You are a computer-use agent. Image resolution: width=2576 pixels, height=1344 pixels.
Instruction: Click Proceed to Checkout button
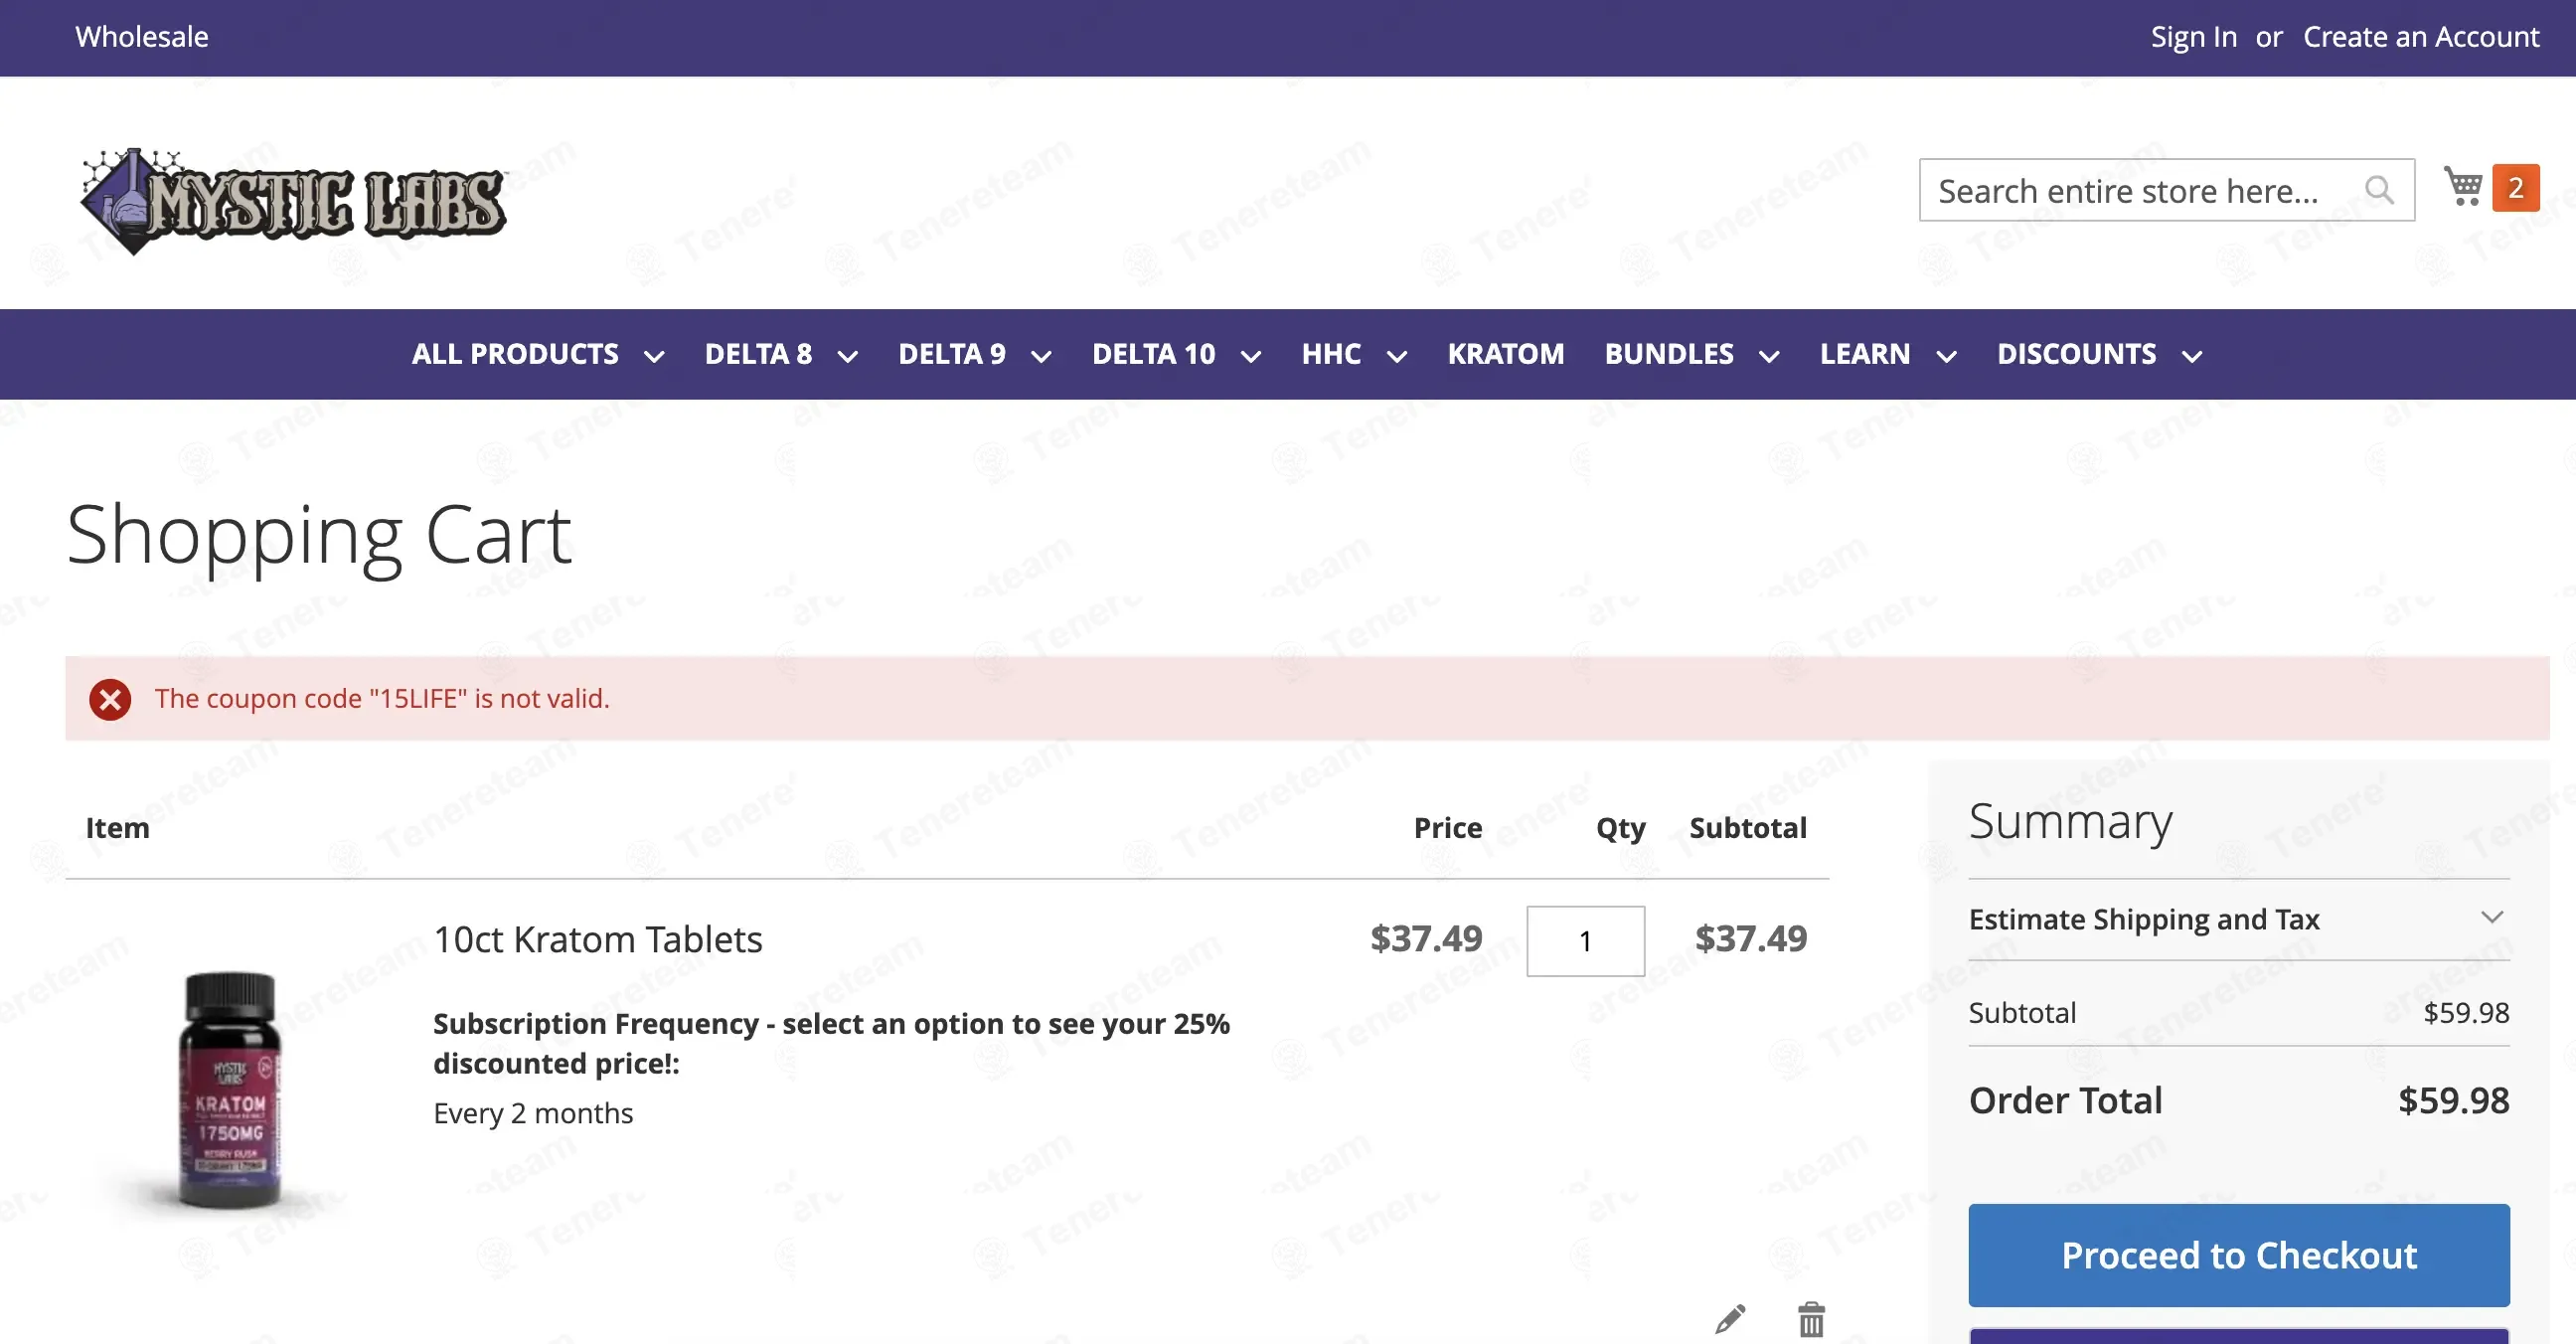2239,1255
